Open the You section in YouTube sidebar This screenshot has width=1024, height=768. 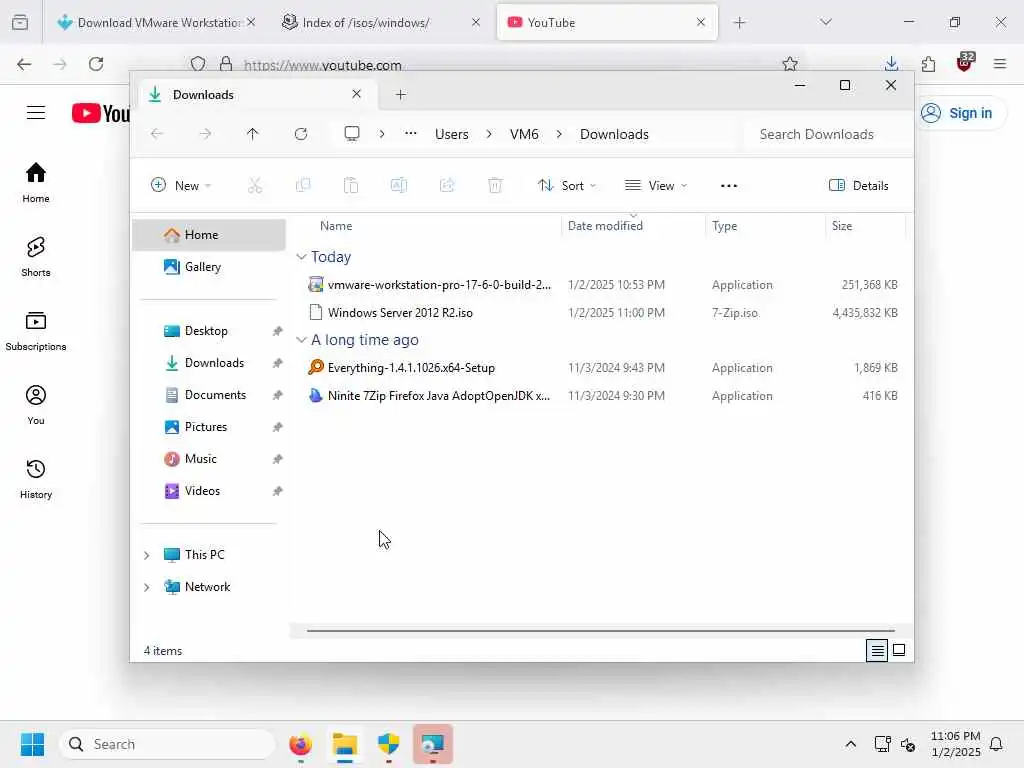pyautogui.click(x=36, y=405)
